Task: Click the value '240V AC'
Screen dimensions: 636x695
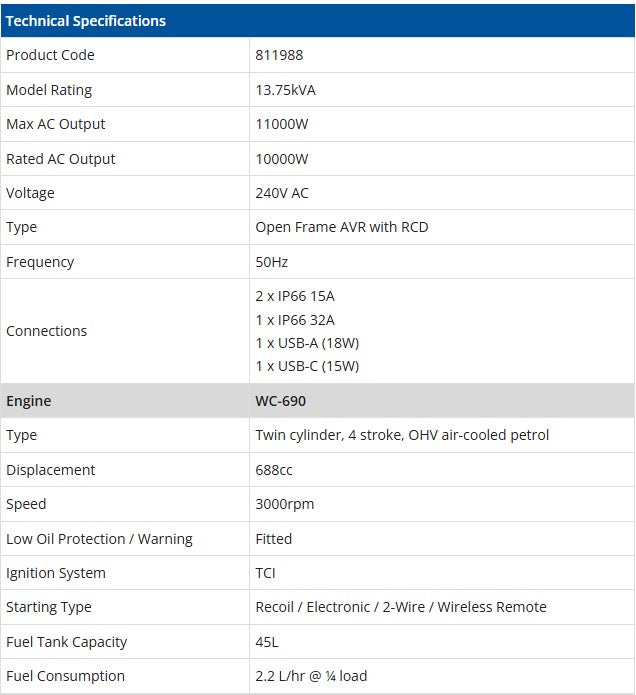Action: (x=282, y=193)
